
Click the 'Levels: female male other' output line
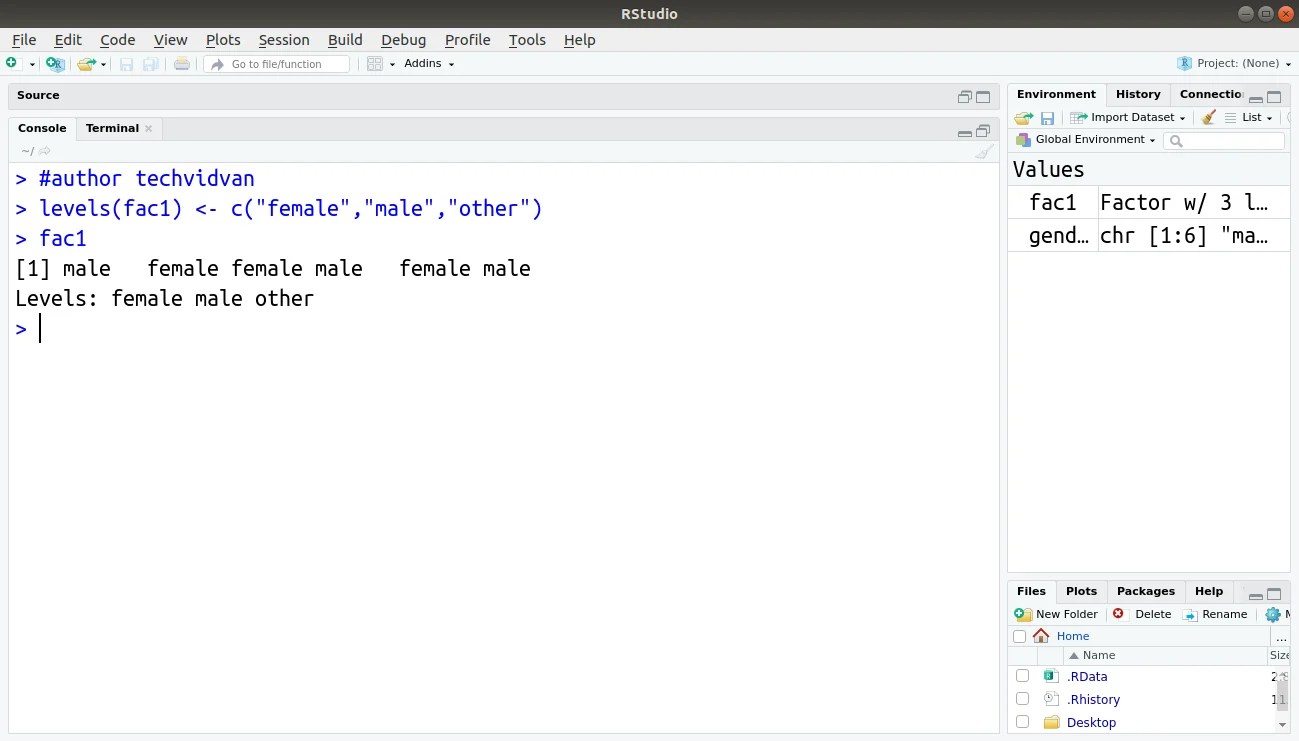[164, 299]
